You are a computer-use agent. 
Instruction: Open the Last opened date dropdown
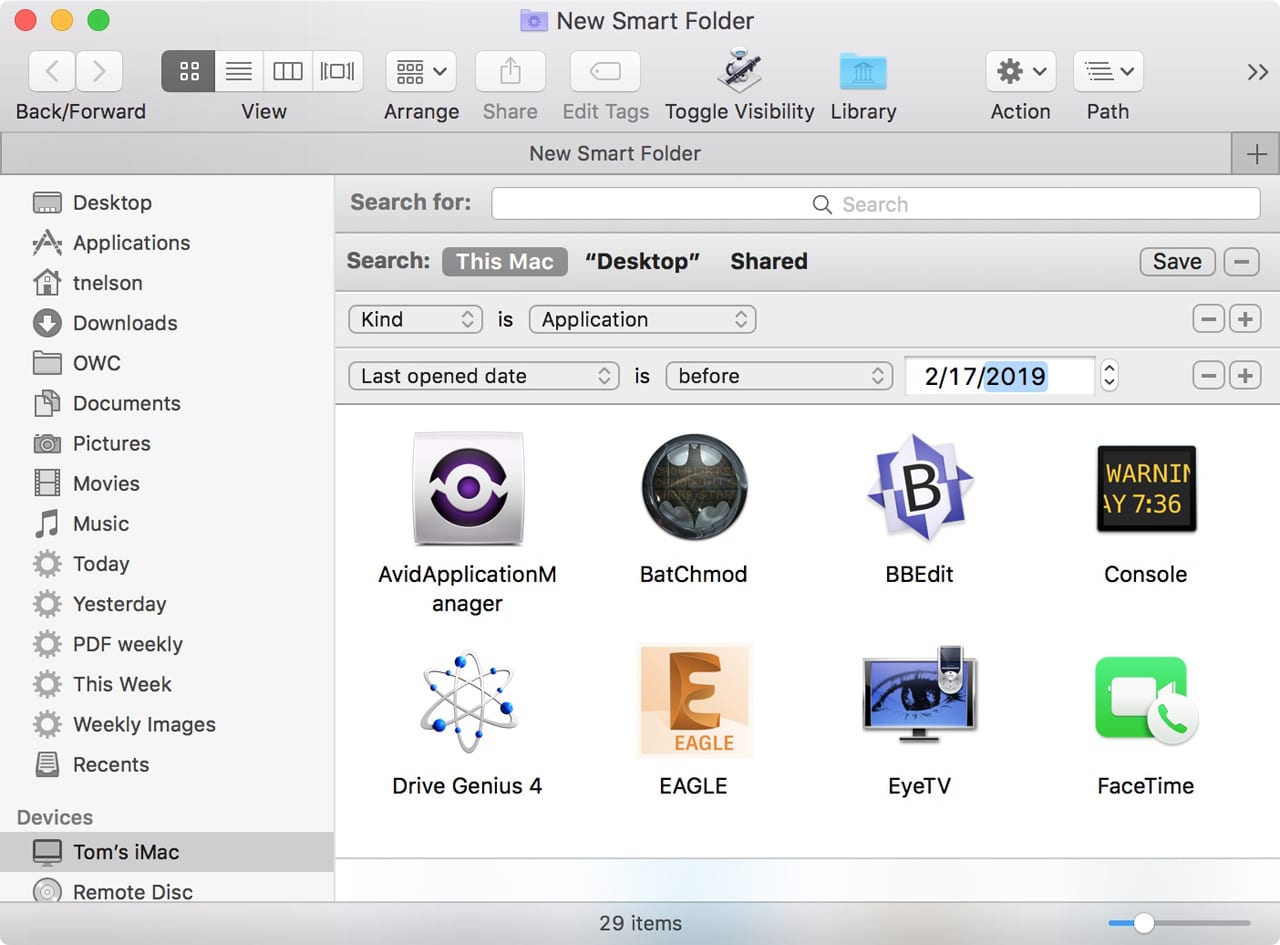483,376
